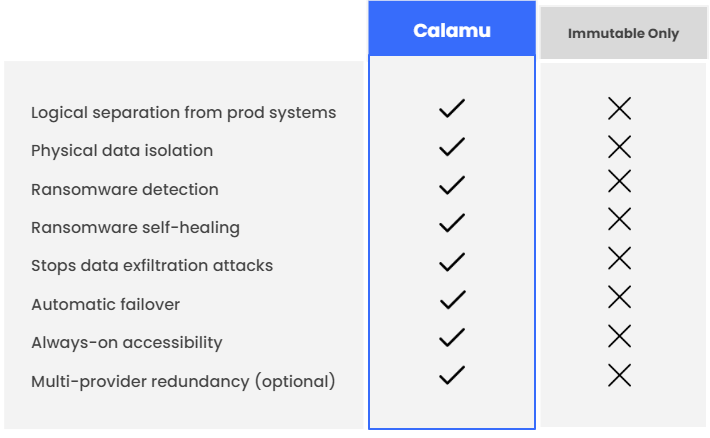Click Calamu checkmark for Logical separation row
Screen dimensions: 710x438
click(452, 109)
